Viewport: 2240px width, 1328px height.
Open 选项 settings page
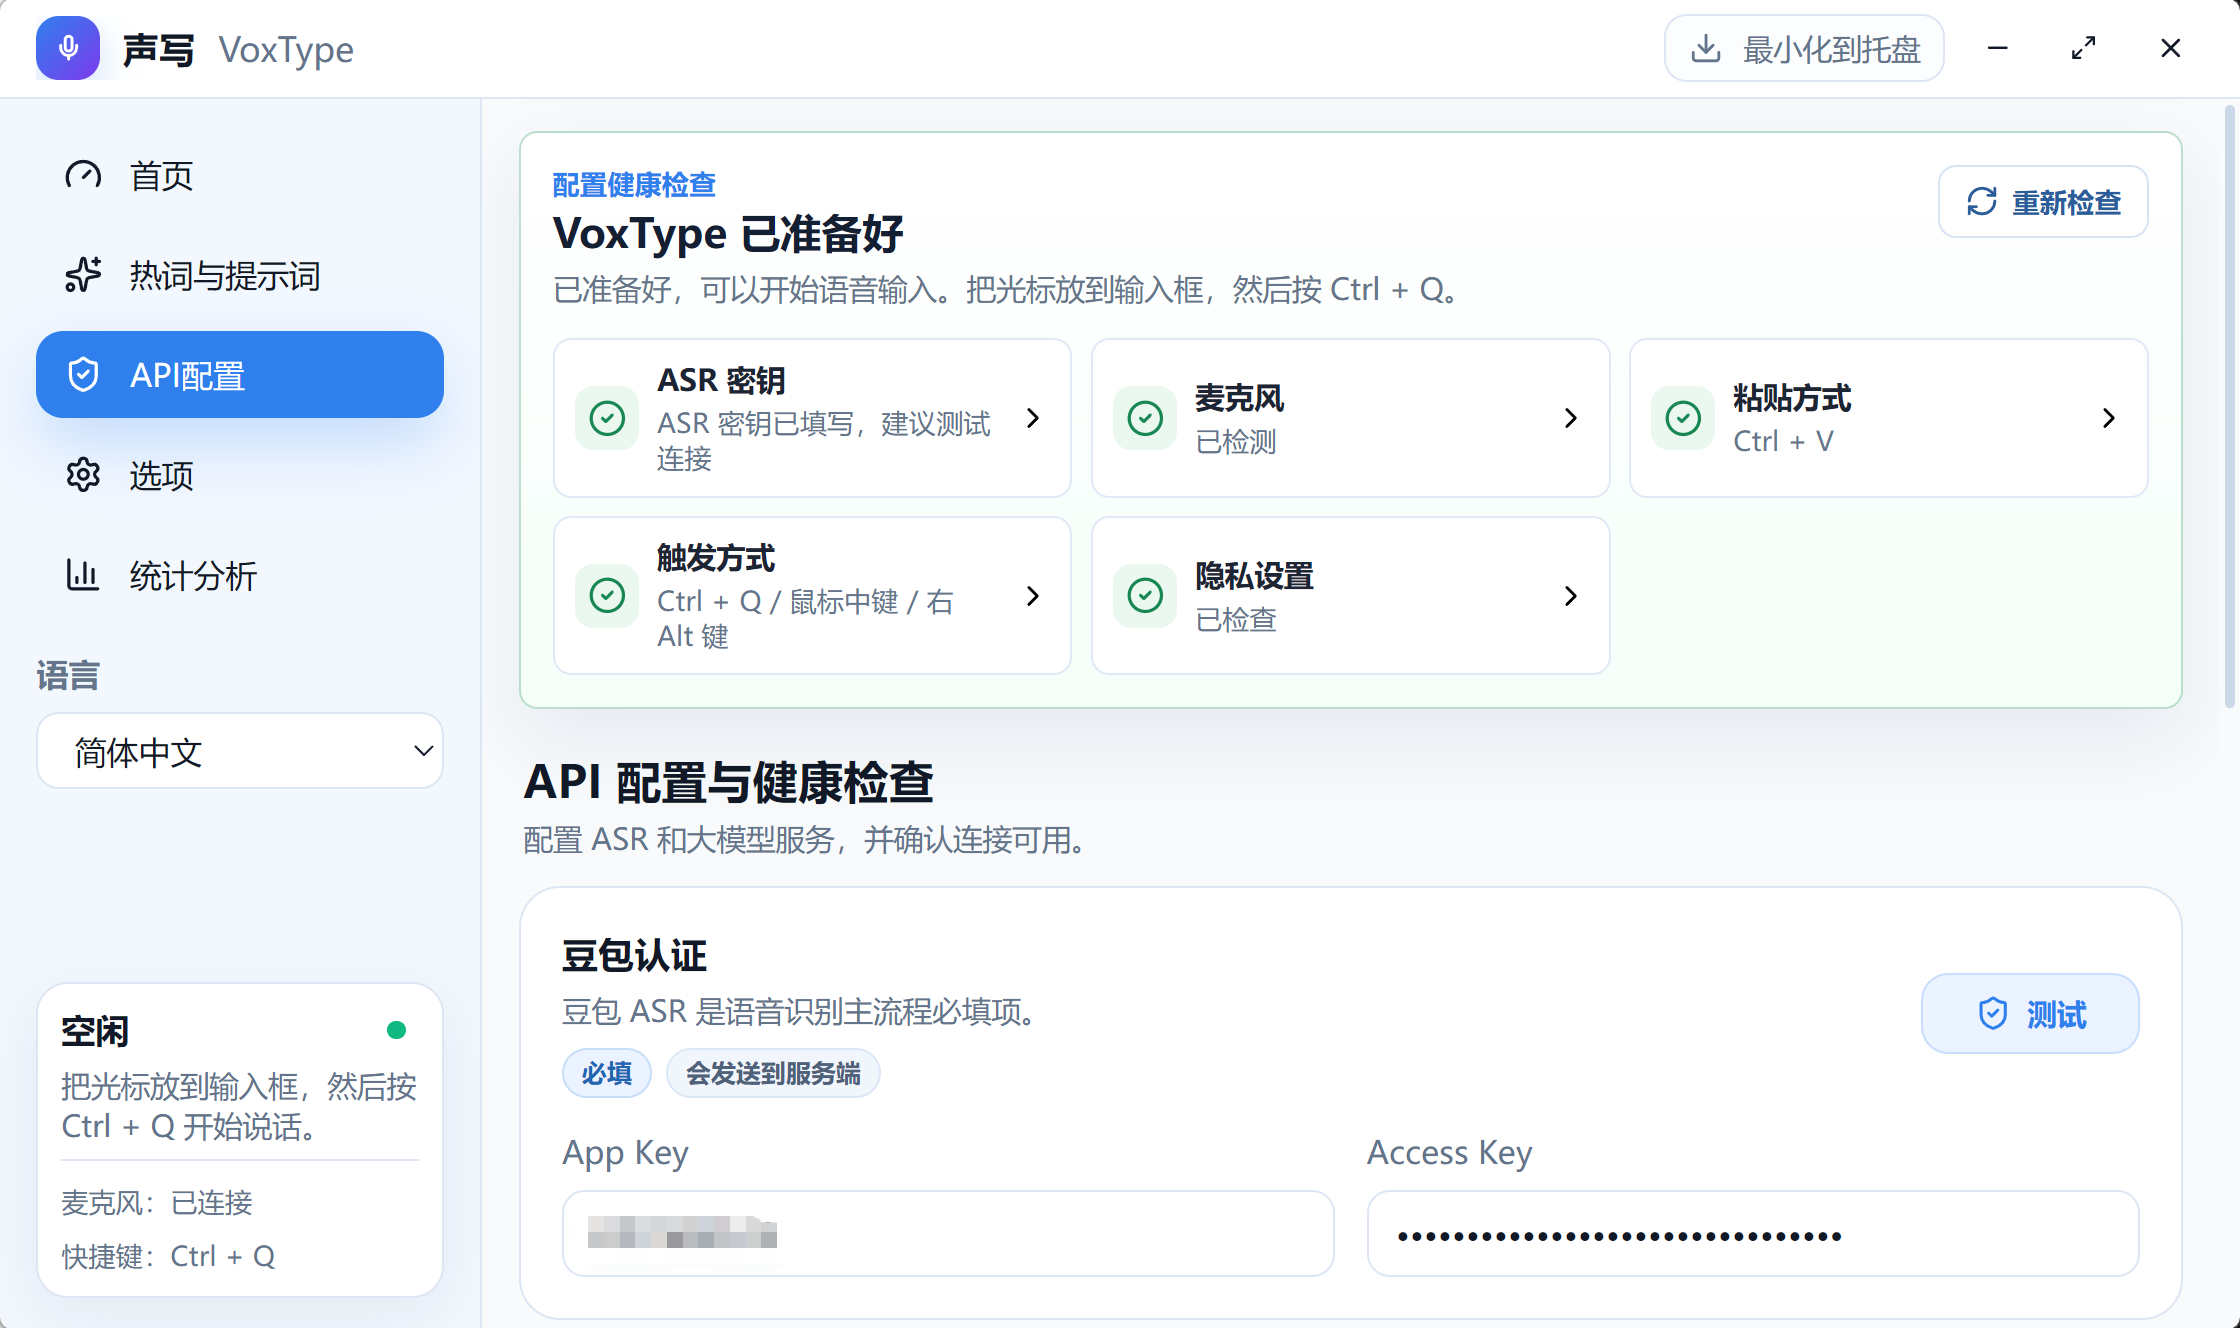click(x=240, y=475)
